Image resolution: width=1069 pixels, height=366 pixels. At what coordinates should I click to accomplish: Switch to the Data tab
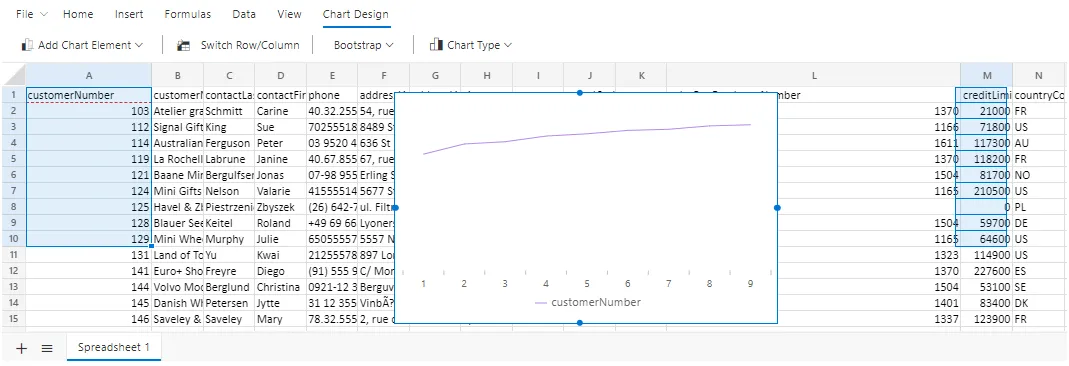coord(244,14)
